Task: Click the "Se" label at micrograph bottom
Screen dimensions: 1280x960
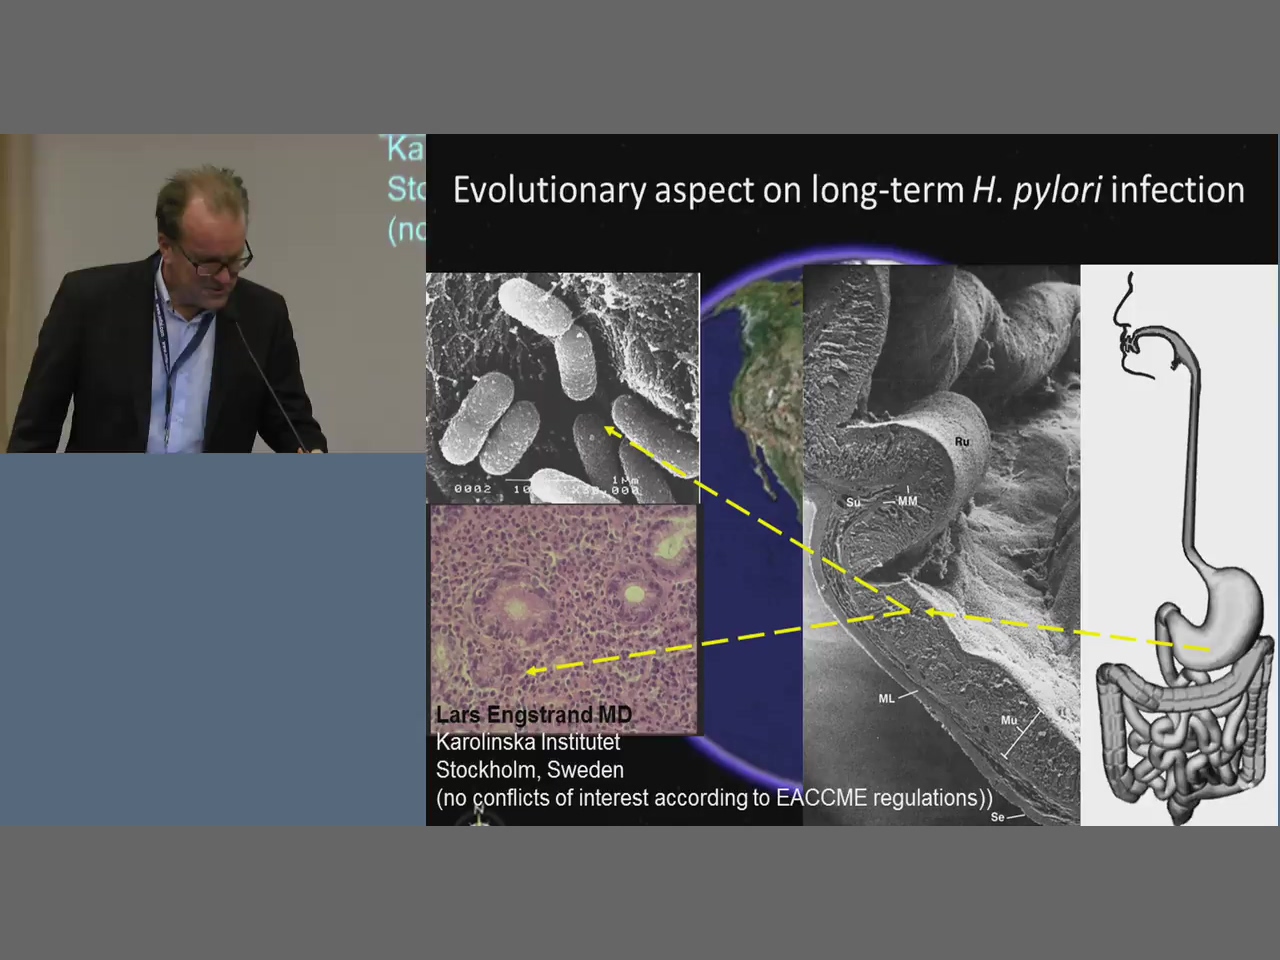Action: [x=997, y=817]
